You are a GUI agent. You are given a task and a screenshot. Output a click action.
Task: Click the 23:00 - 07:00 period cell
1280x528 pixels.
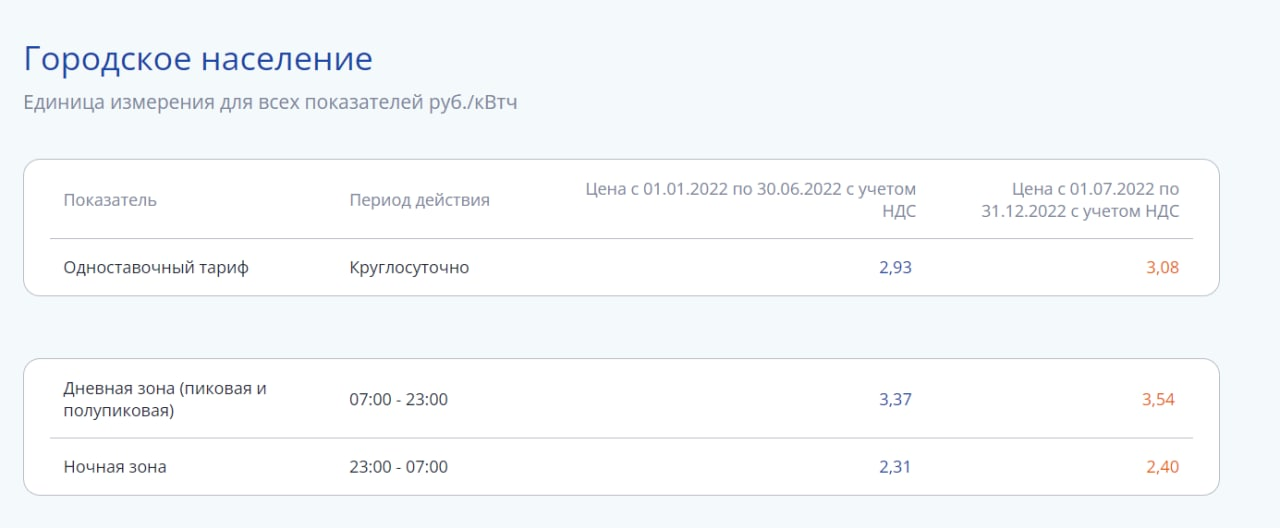[398, 467]
